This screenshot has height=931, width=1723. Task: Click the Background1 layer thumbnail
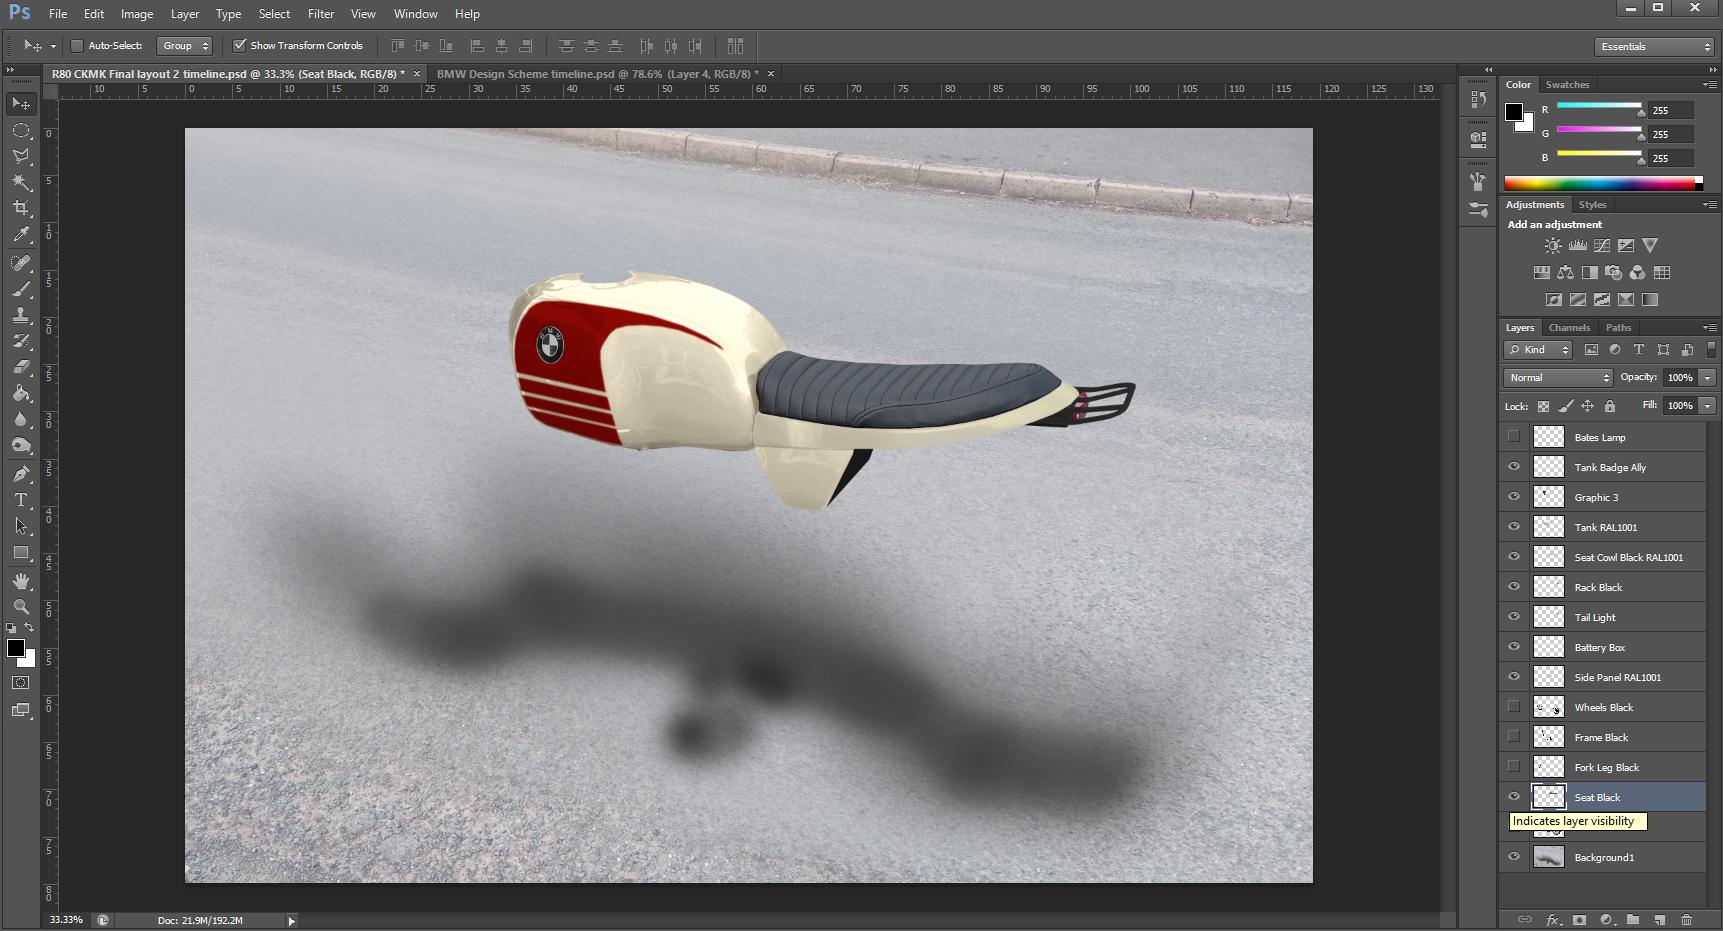click(1549, 857)
